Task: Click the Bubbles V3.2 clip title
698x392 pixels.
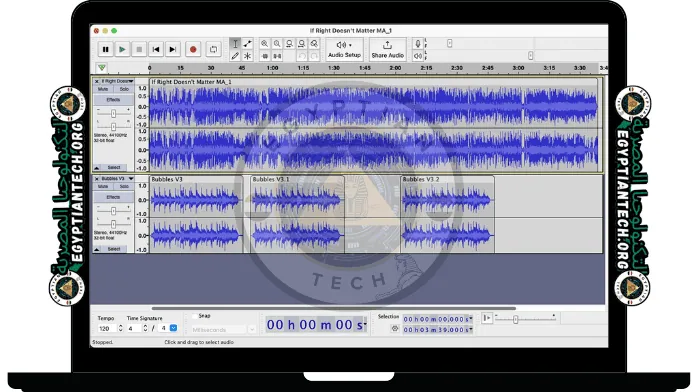Action: tap(421, 179)
